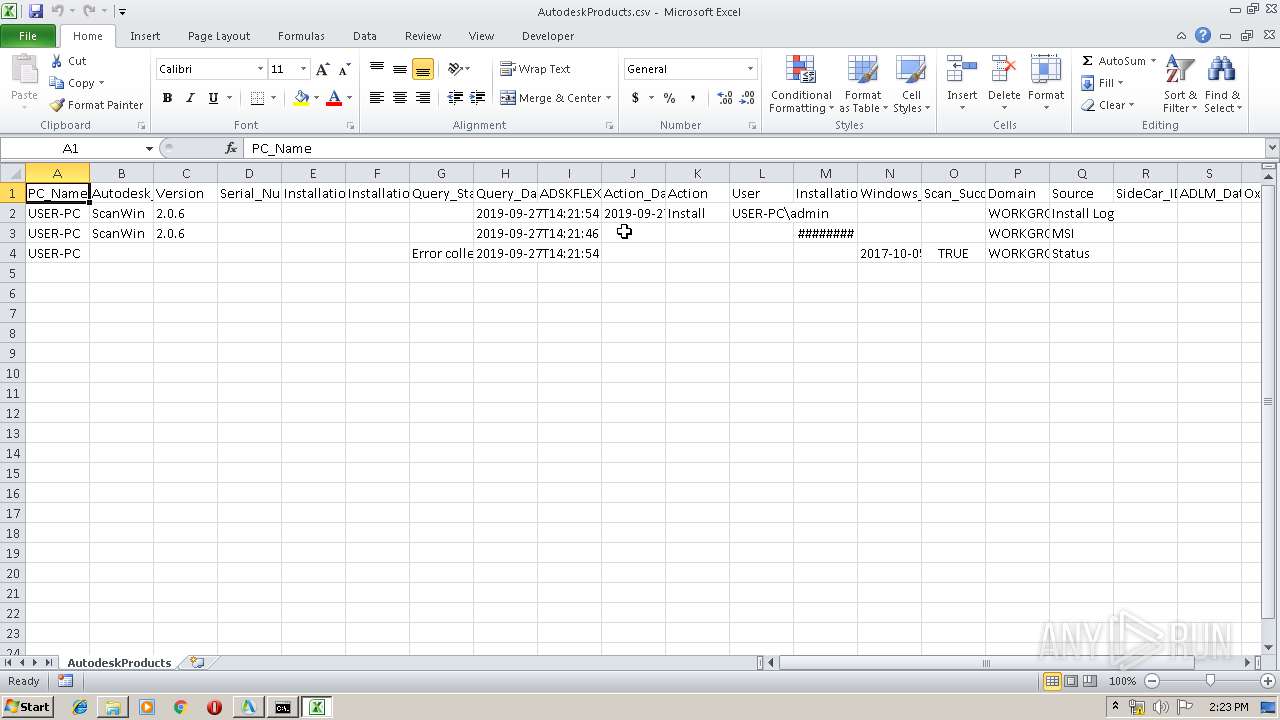Viewport: 1280px width, 720px height.
Task: Align text right
Action: (423, 98)
